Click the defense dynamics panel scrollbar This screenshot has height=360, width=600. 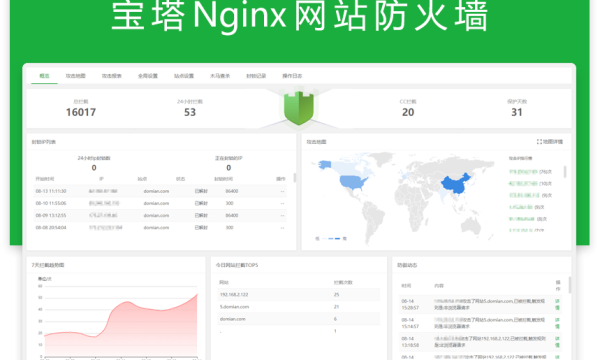pos(570,285)
